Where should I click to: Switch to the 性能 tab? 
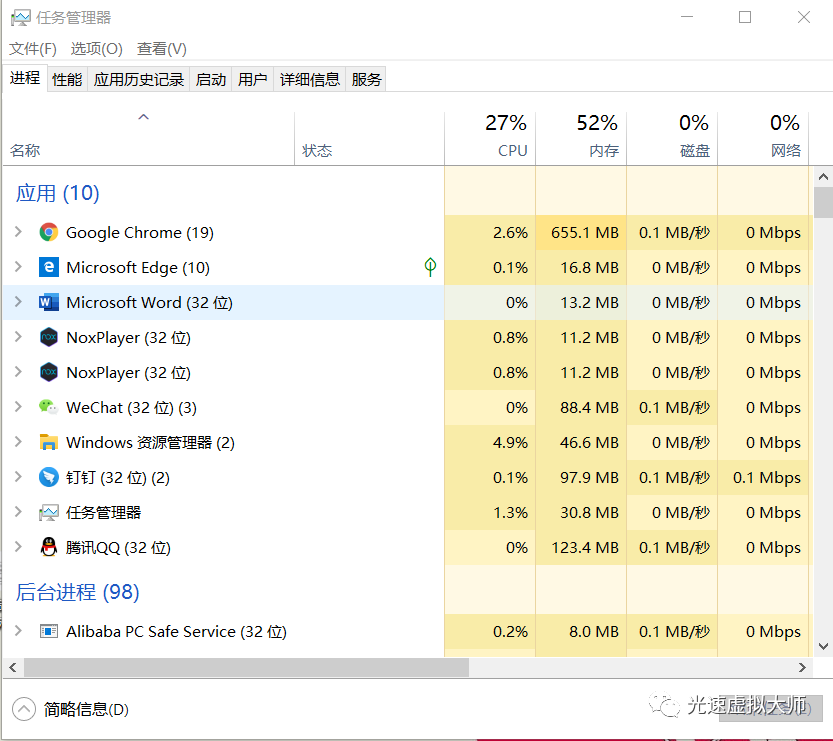point(67,80)
